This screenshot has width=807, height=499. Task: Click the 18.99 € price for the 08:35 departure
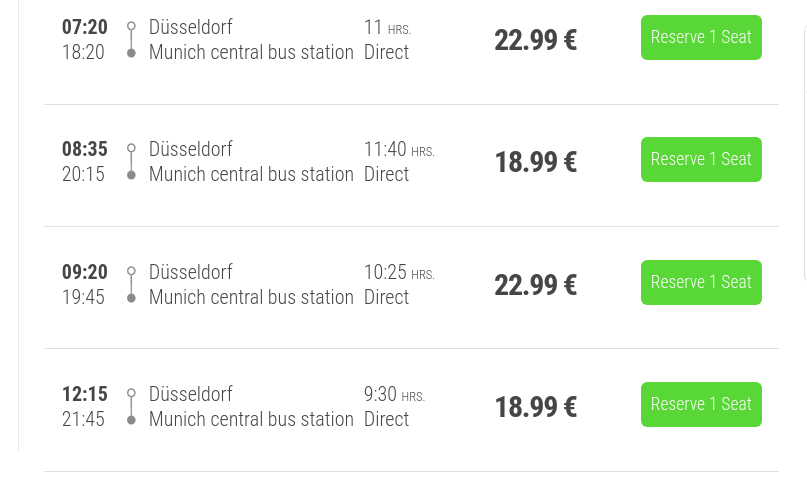pyautogui.click(x=535, y=162)
